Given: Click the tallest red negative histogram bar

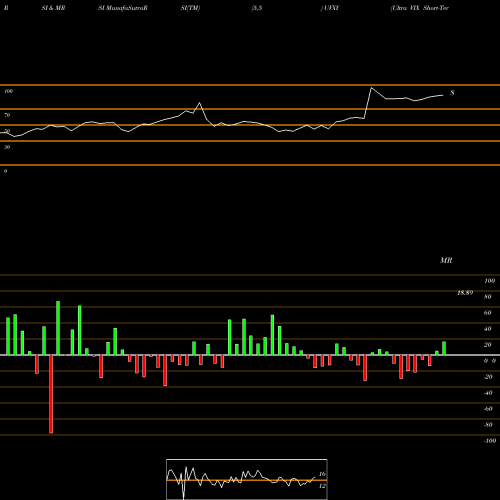Looking at the screenshot, I should point(51,394).
